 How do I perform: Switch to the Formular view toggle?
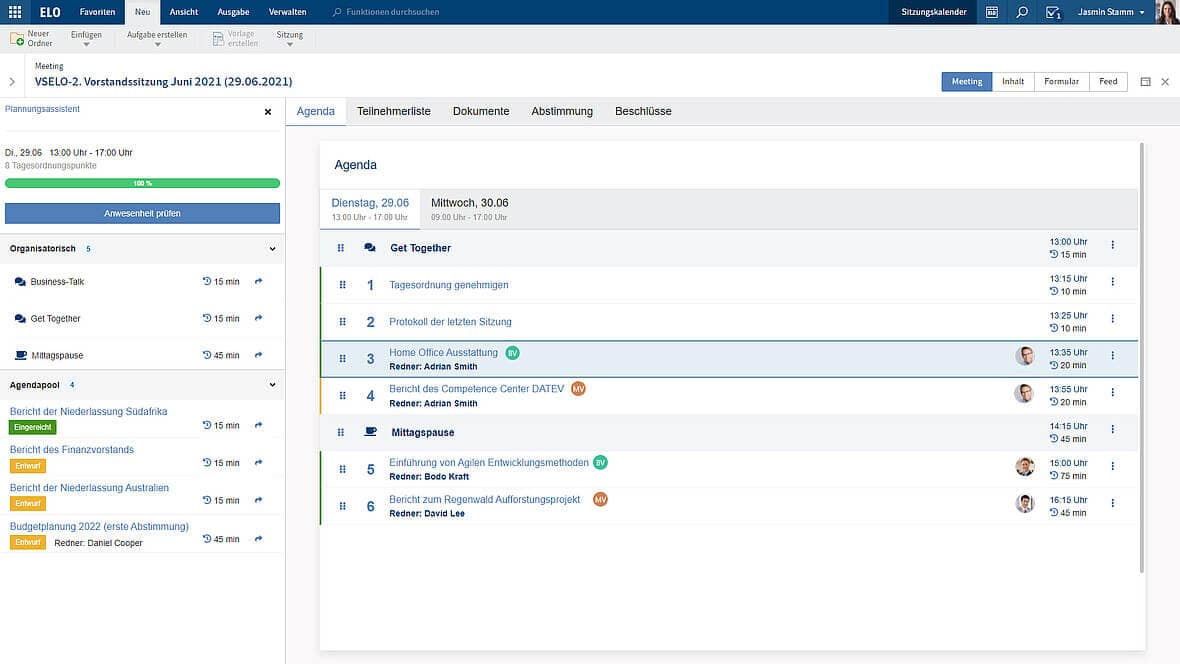click(1061, 81)
